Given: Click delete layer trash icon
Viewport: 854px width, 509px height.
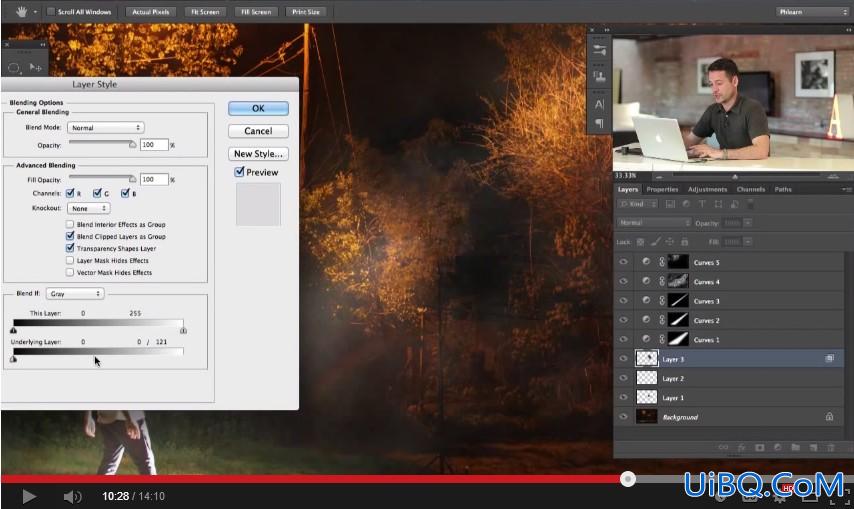Looking at the screenshot, I should click(831, 447).
